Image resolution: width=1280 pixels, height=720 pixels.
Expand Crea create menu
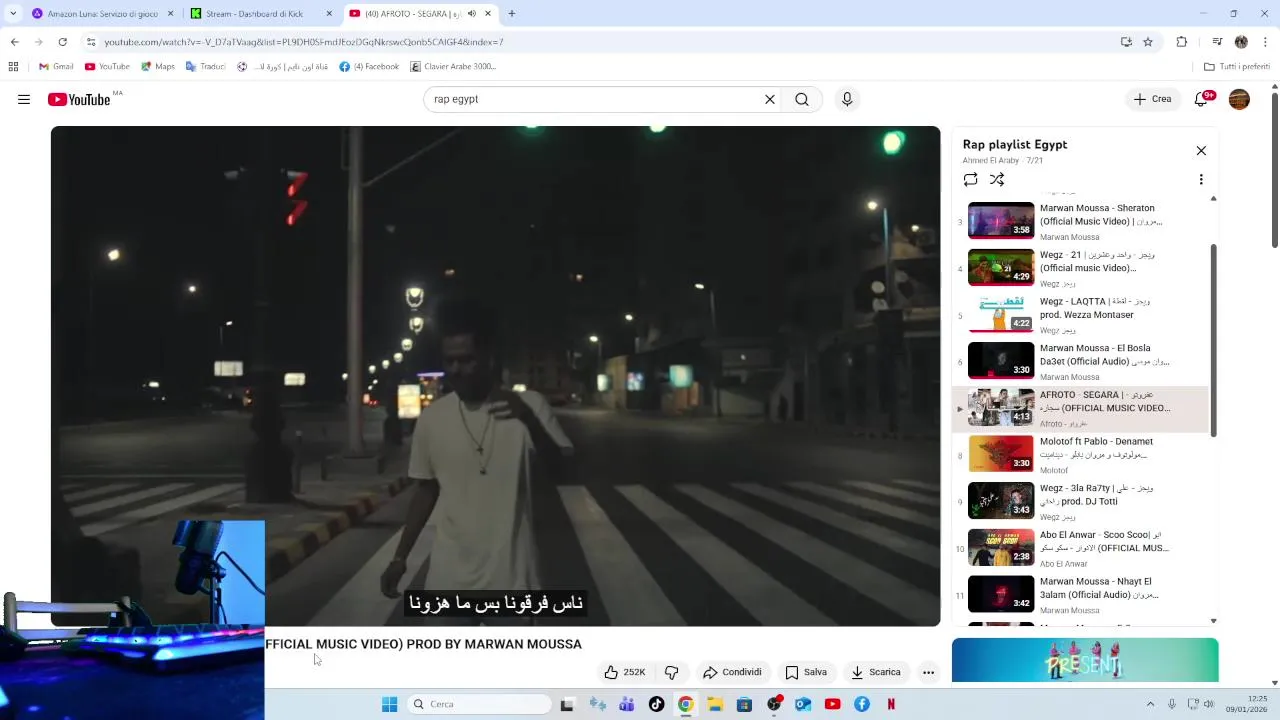pyautogui.click(x=1151, y=99)
